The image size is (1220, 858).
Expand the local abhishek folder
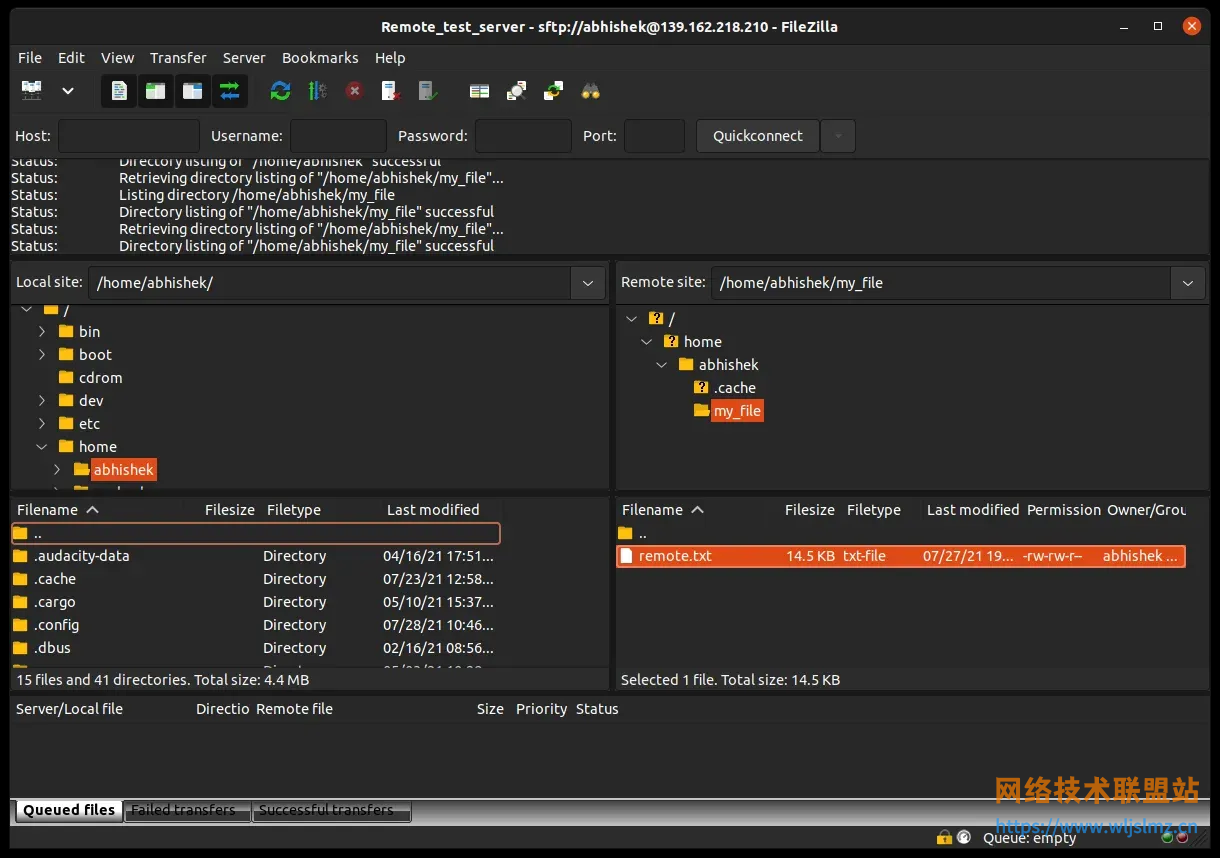tap(57, 469)
